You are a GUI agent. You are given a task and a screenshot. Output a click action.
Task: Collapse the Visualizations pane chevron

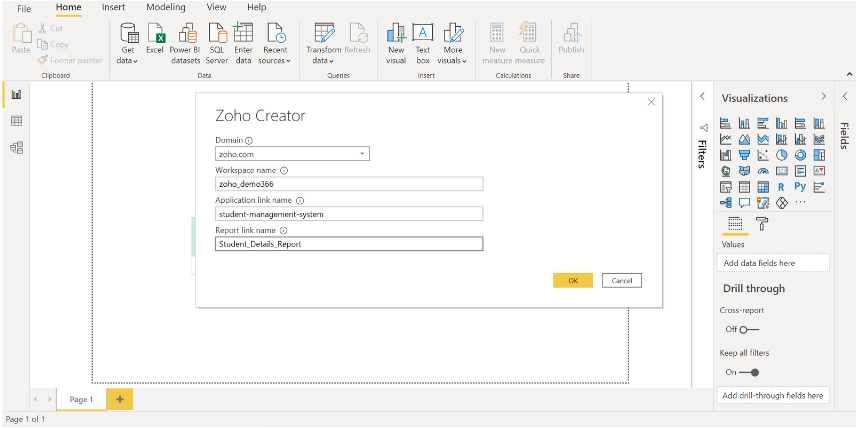[824, 96]
